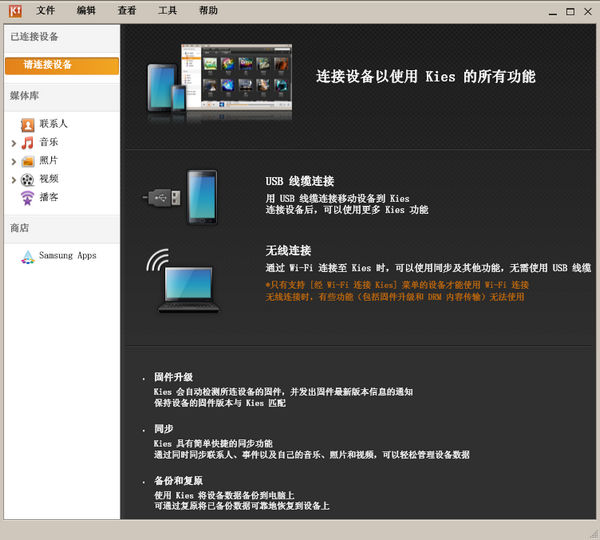Click the Wi-Fi laptop illustration
This screenshot has width=600, height=540.
pos(183,281)
